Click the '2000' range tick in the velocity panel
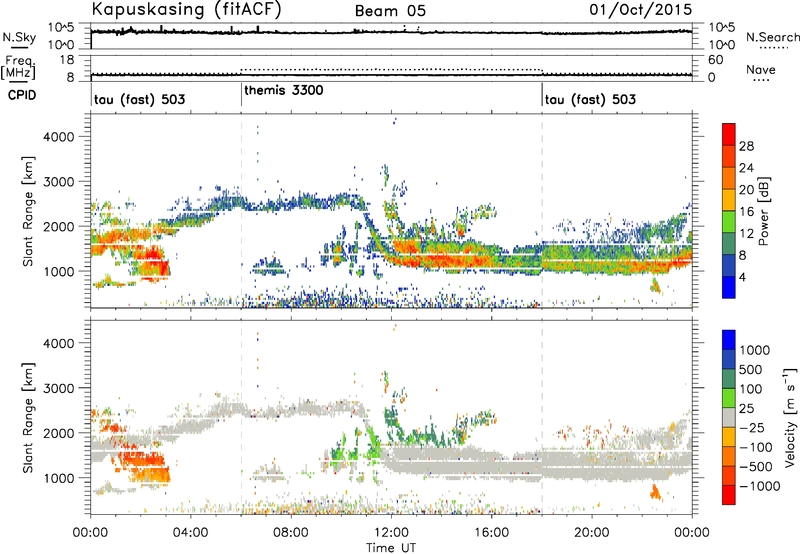This screenshot has height=554, width=800. 59,433
